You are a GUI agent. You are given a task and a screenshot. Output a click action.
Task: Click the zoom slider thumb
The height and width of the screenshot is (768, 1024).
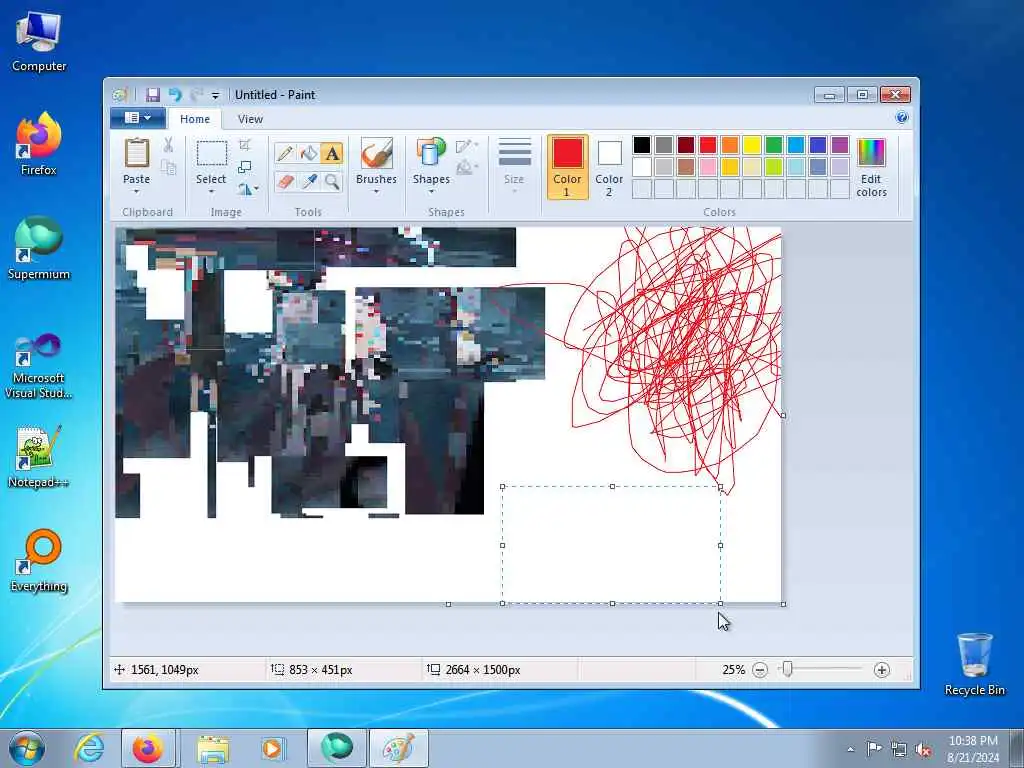[x=788, y=669]
